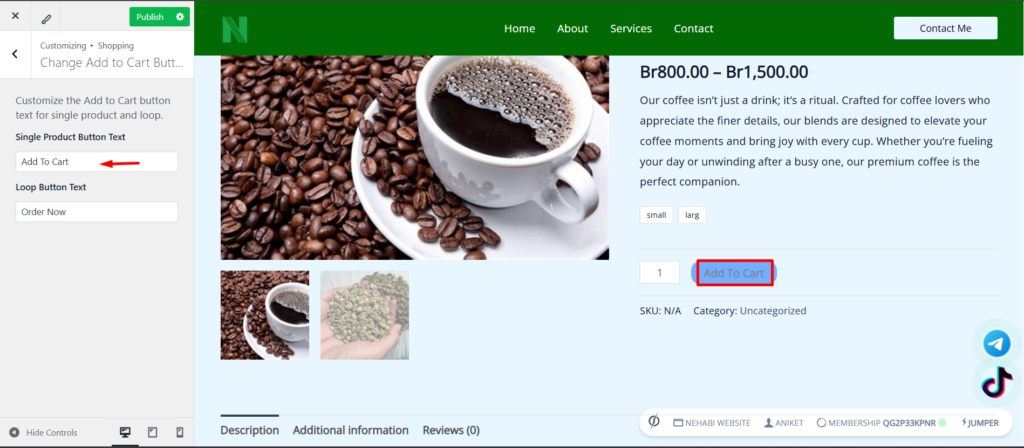1024x448 pixels.
Task: Click the phi symbol icon in bottom bar
Action: (654, 422)
